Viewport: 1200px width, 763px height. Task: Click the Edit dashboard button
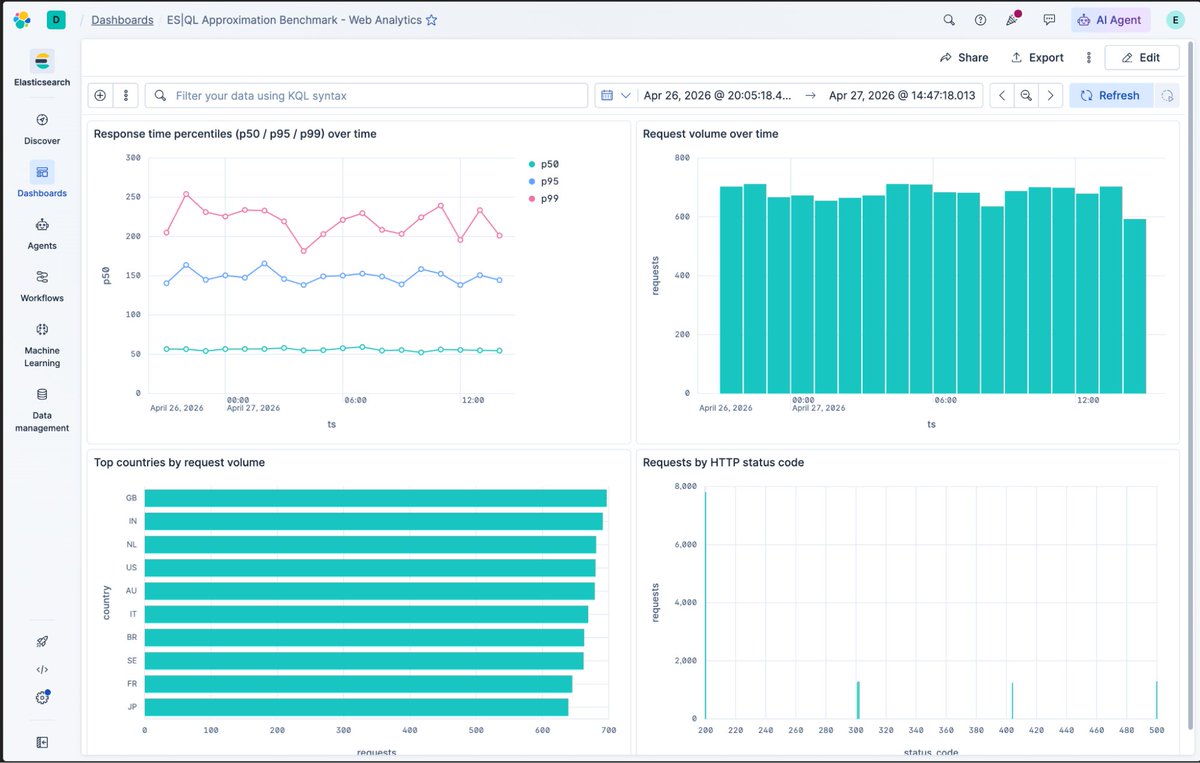pos(1141,58)
